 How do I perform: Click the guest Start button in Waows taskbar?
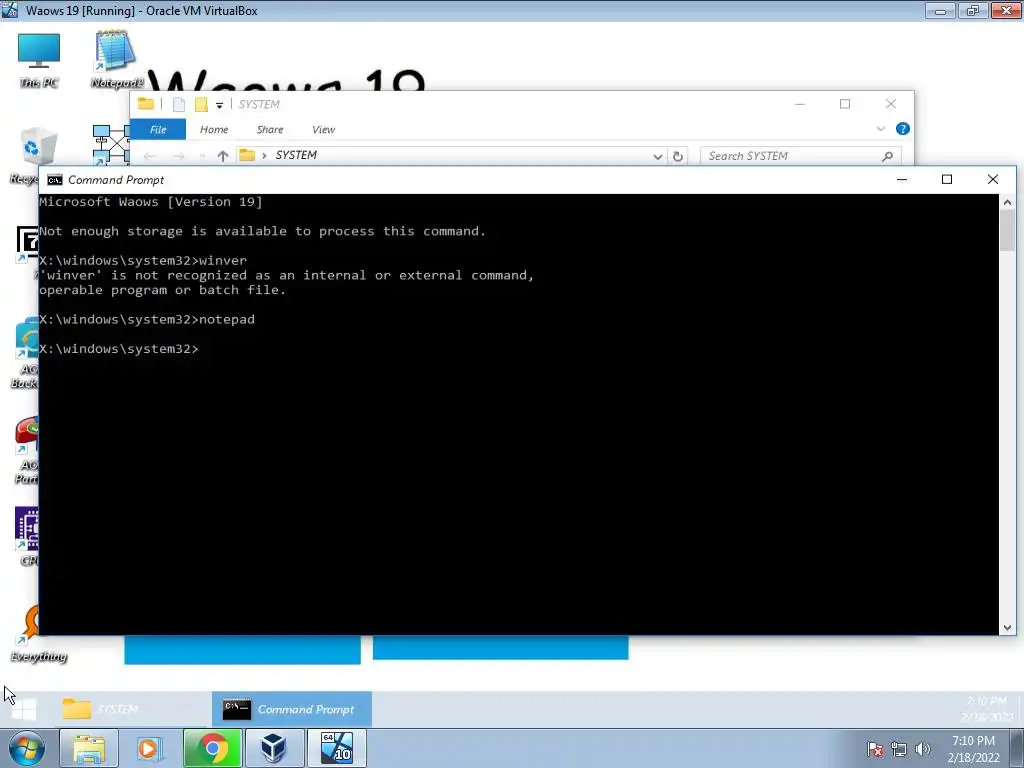(24, 709)
